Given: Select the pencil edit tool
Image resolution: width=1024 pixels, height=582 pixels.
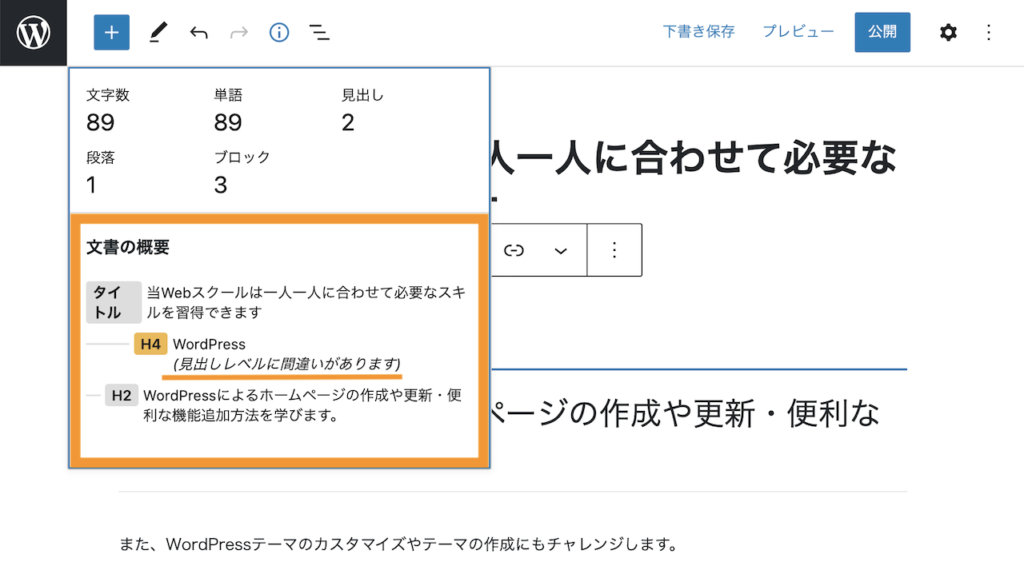Looking at the screenshot, I should tap(157, 32).
